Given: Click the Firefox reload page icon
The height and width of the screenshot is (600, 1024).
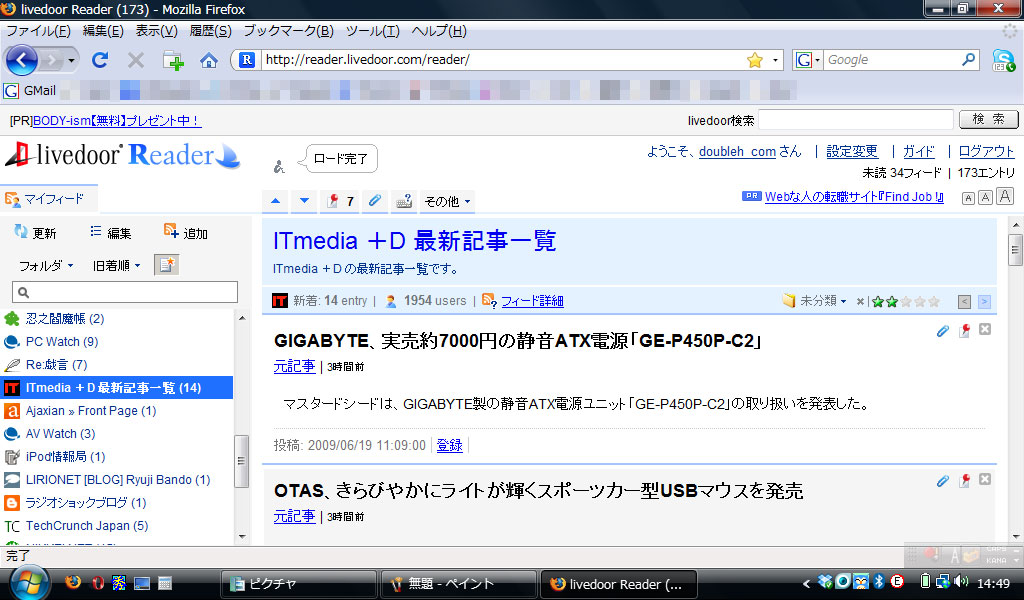Looking at the screenshot, I should [x=100, y=60].
